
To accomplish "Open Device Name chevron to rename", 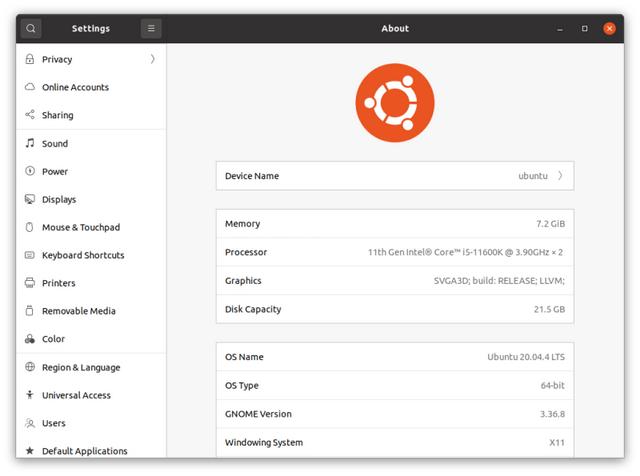I will [x=560, y=176].
